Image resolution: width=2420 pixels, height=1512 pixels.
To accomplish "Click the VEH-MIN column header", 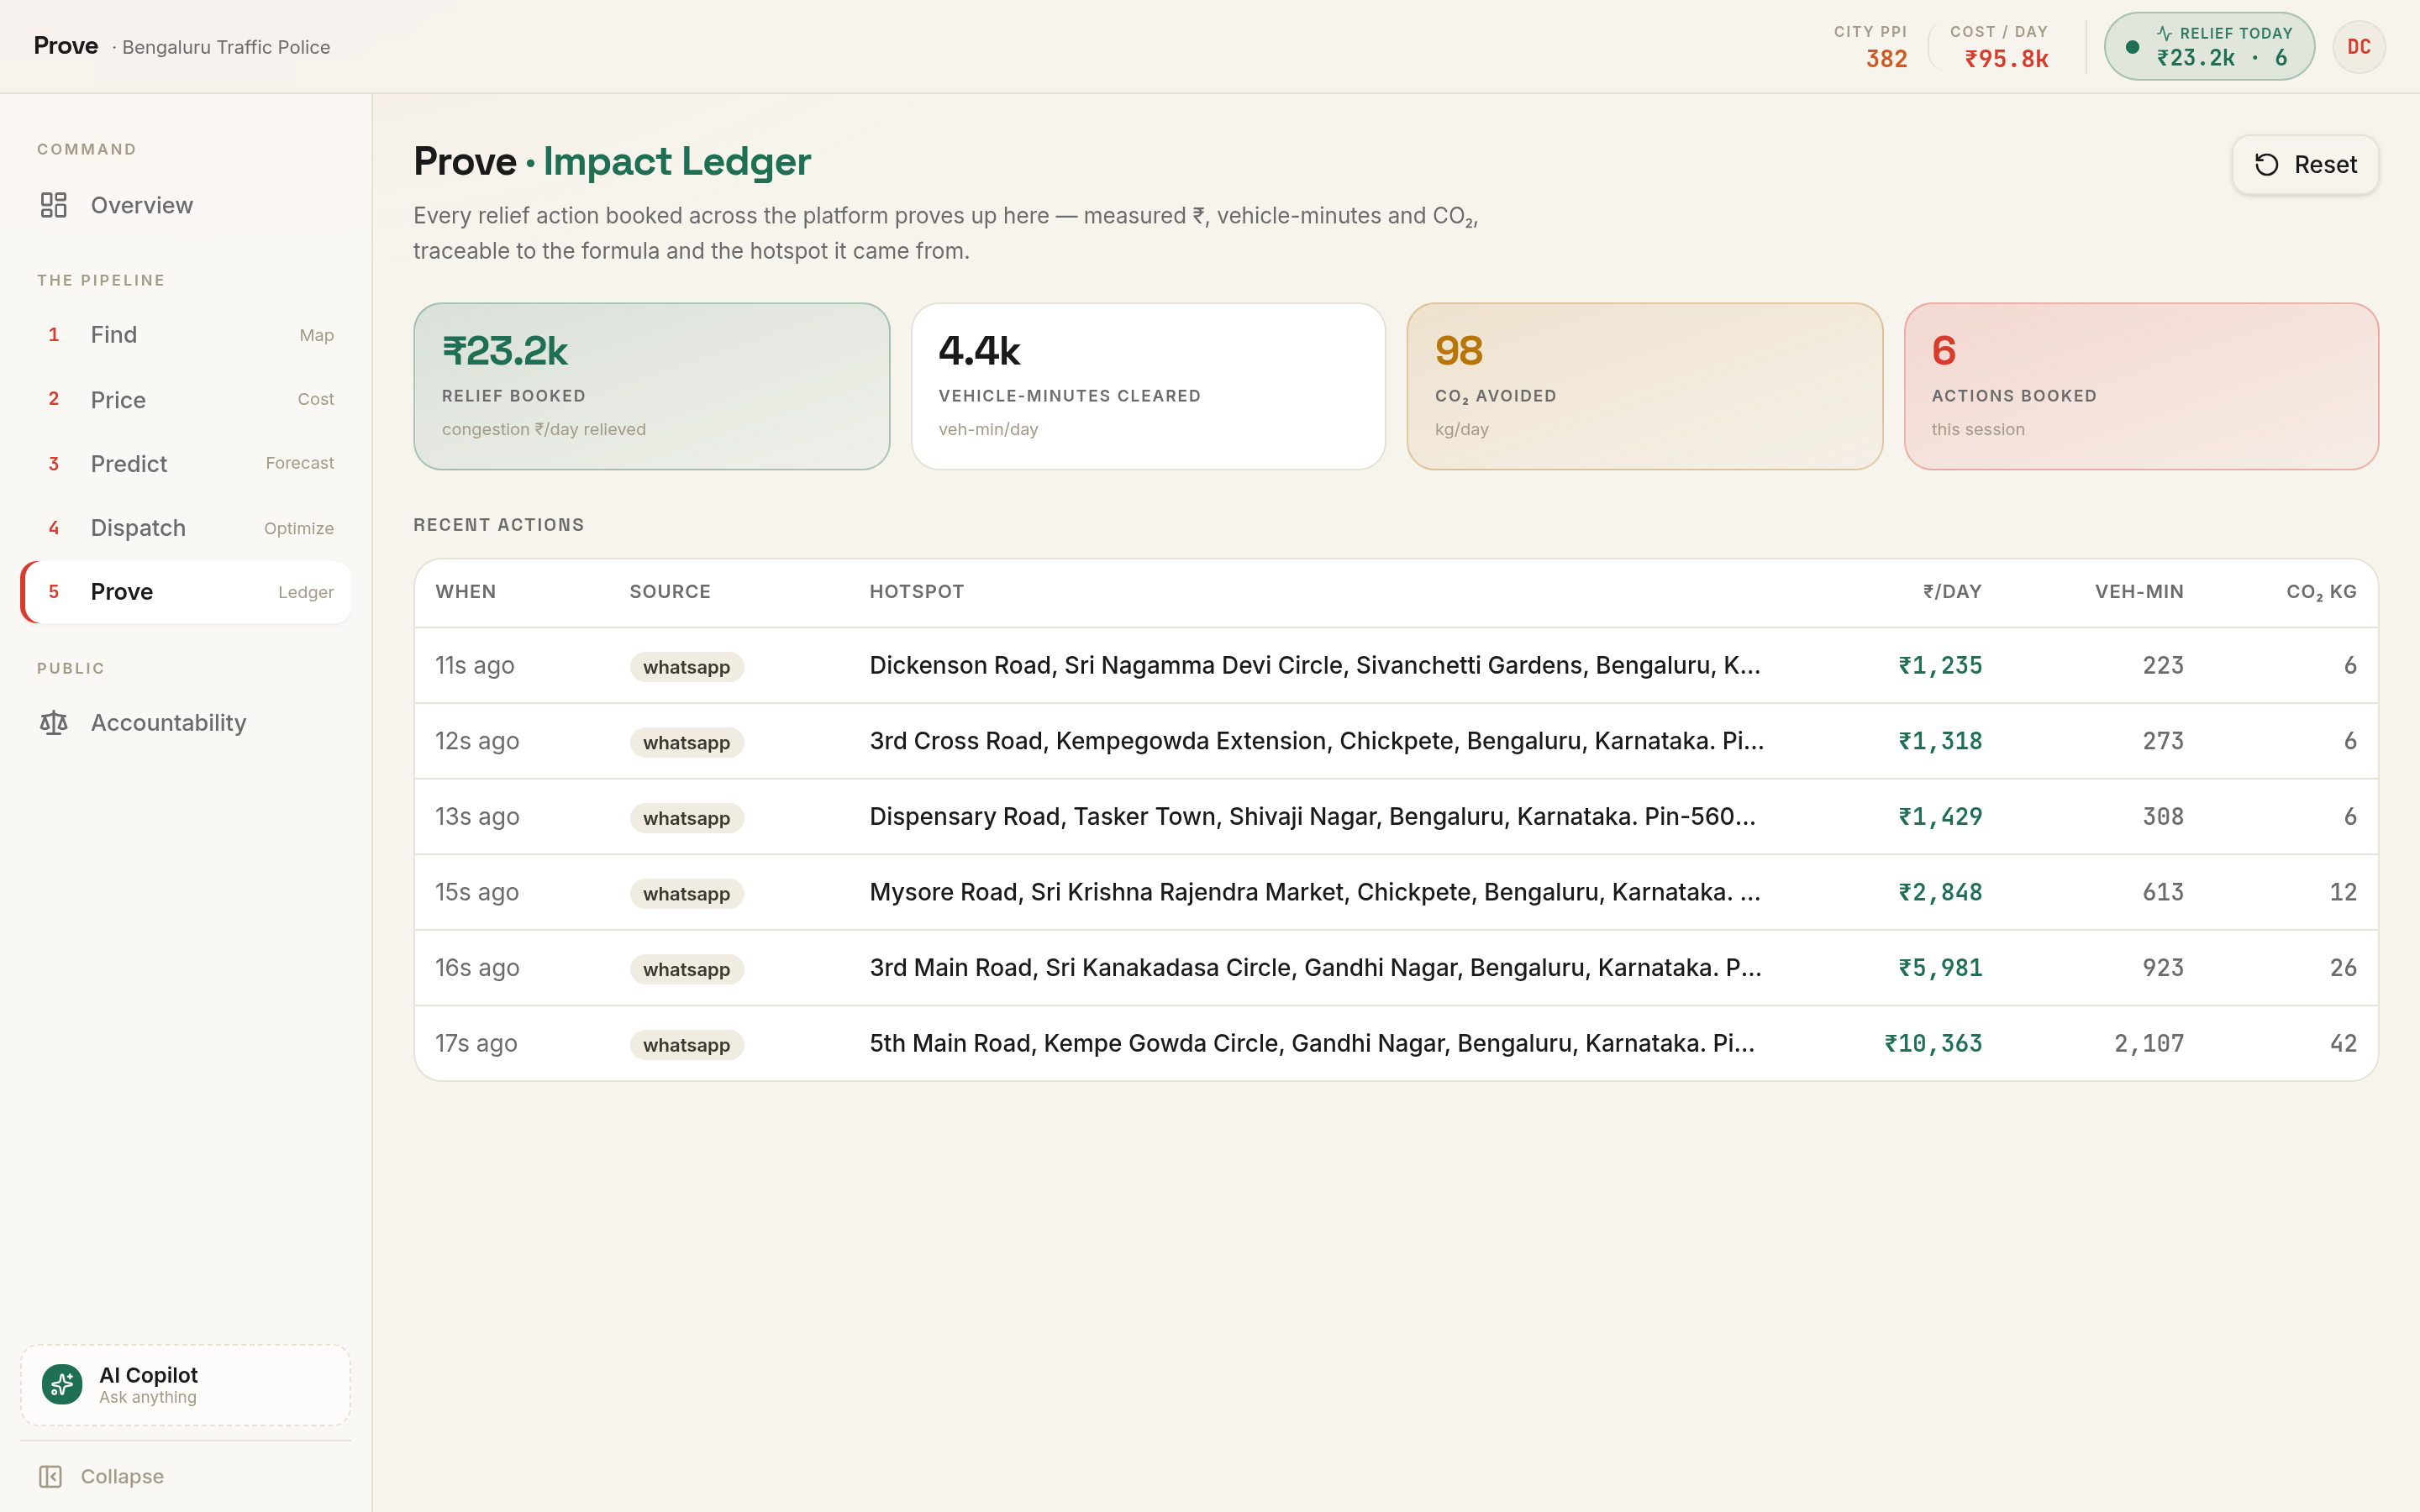I will (x=2139, y=592).
